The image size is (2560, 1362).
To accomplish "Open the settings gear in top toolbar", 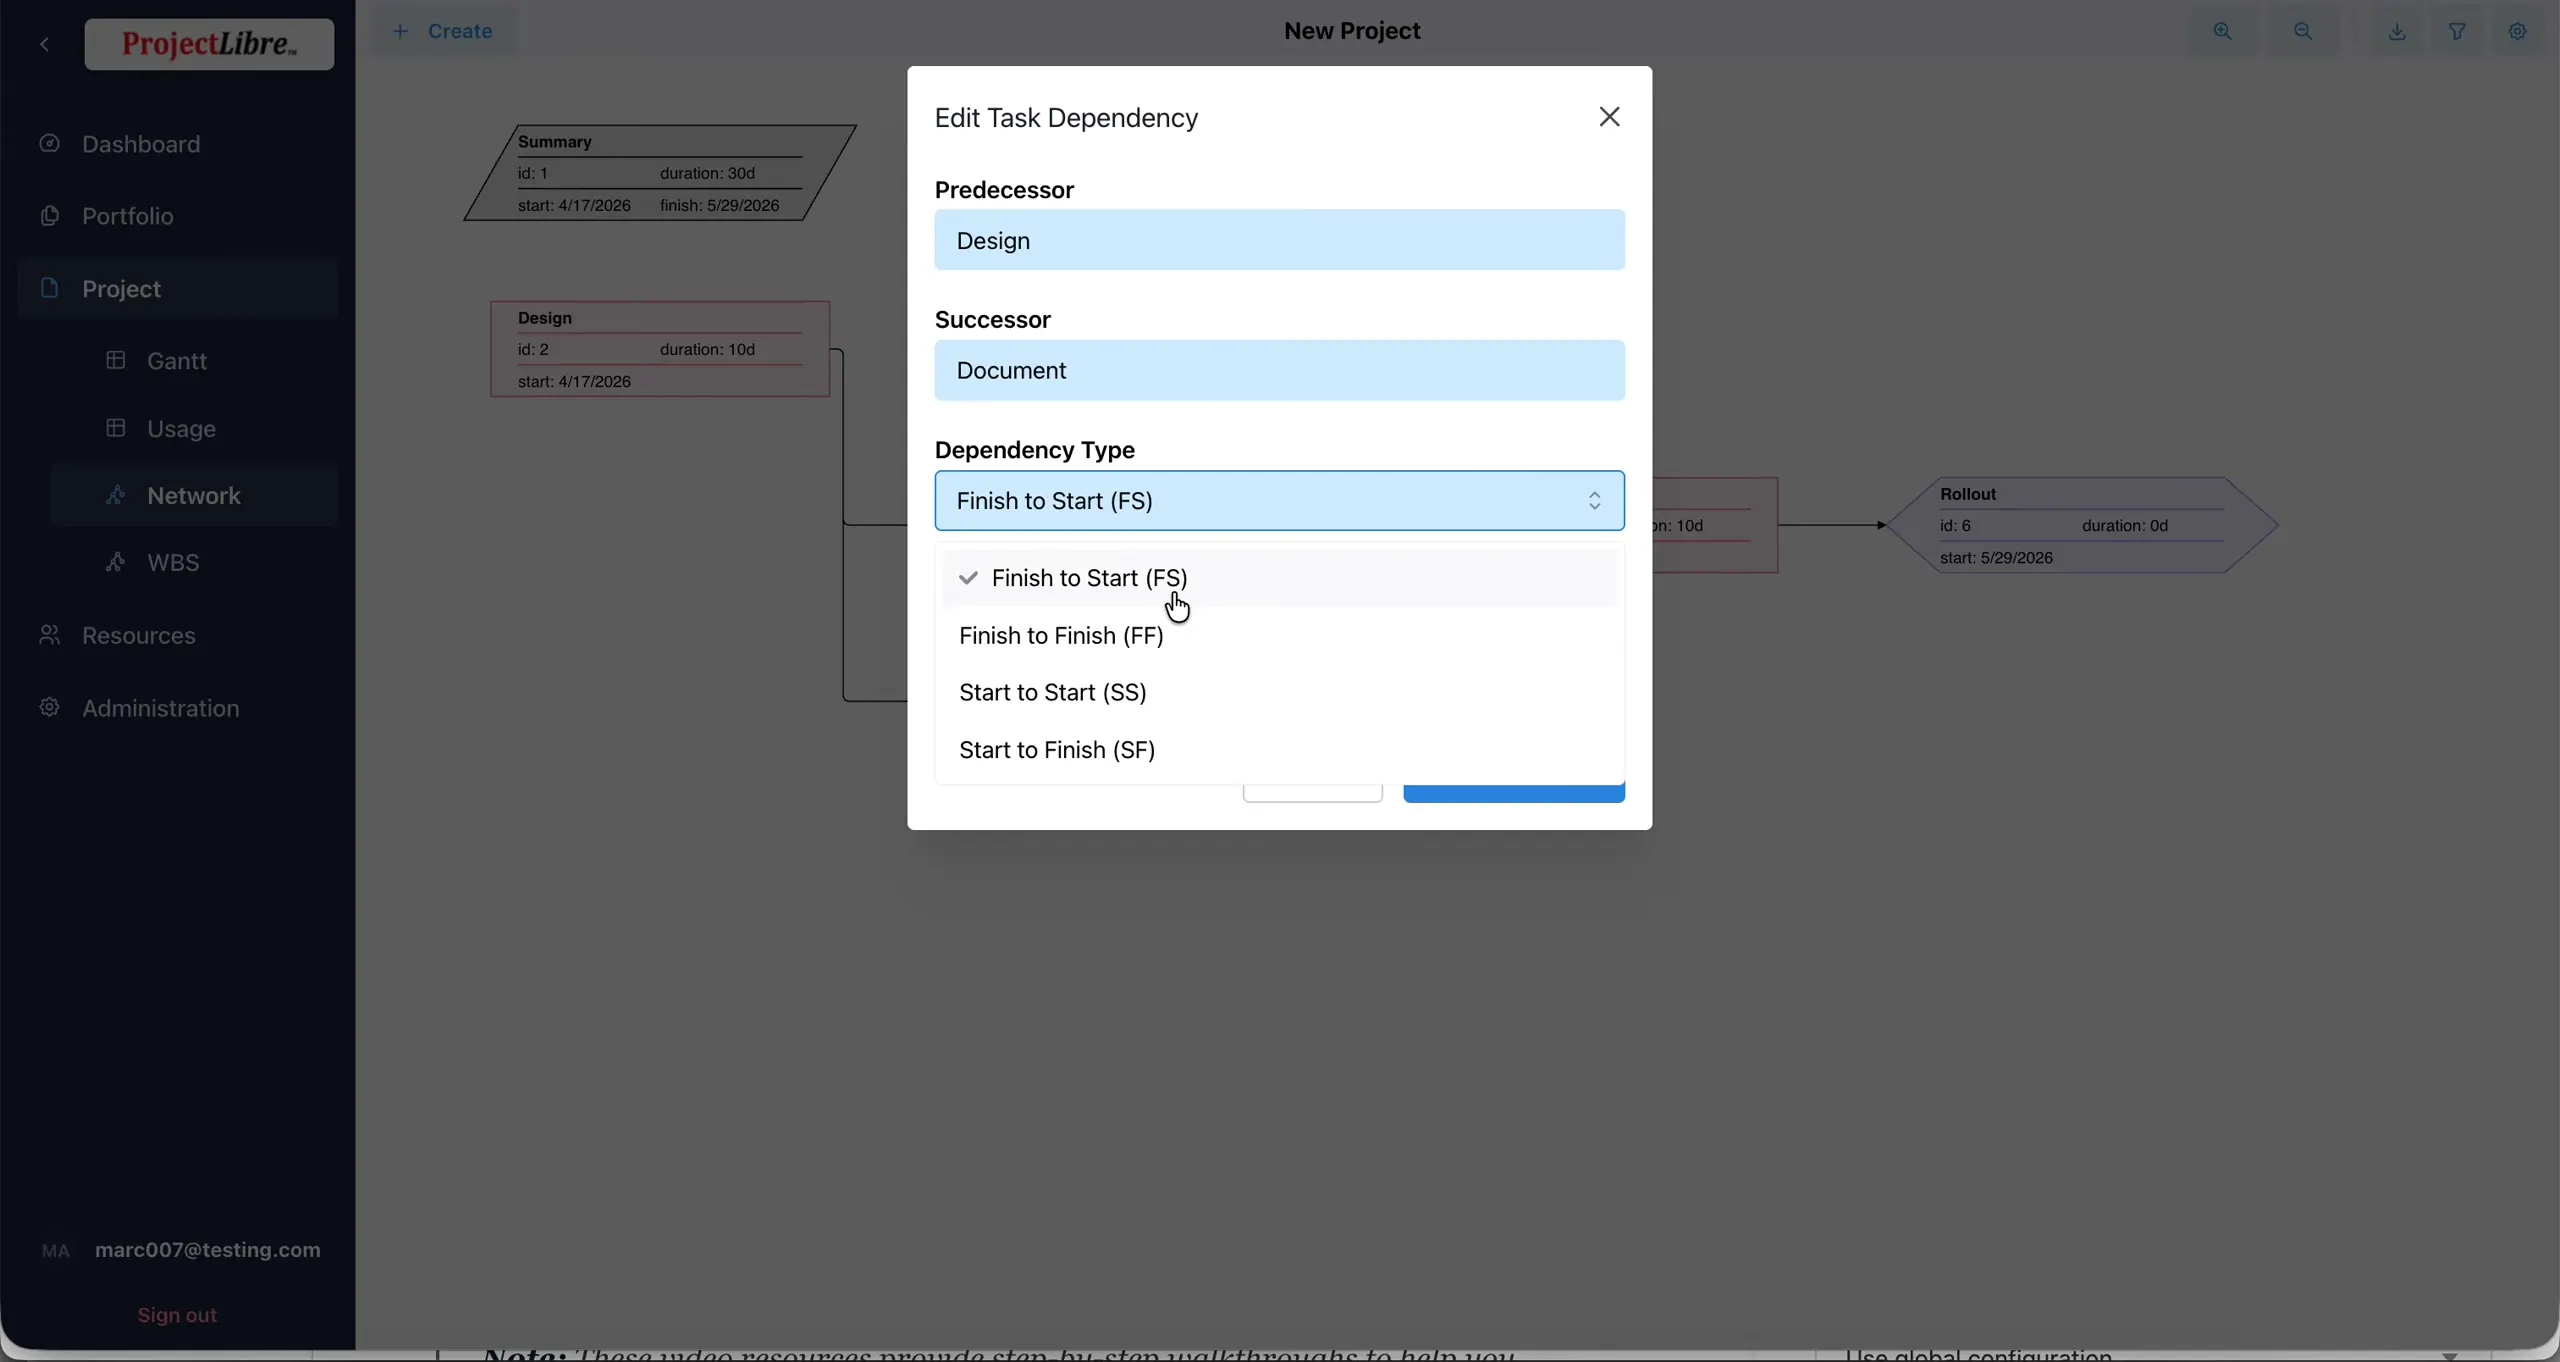I will [2517, 31].
